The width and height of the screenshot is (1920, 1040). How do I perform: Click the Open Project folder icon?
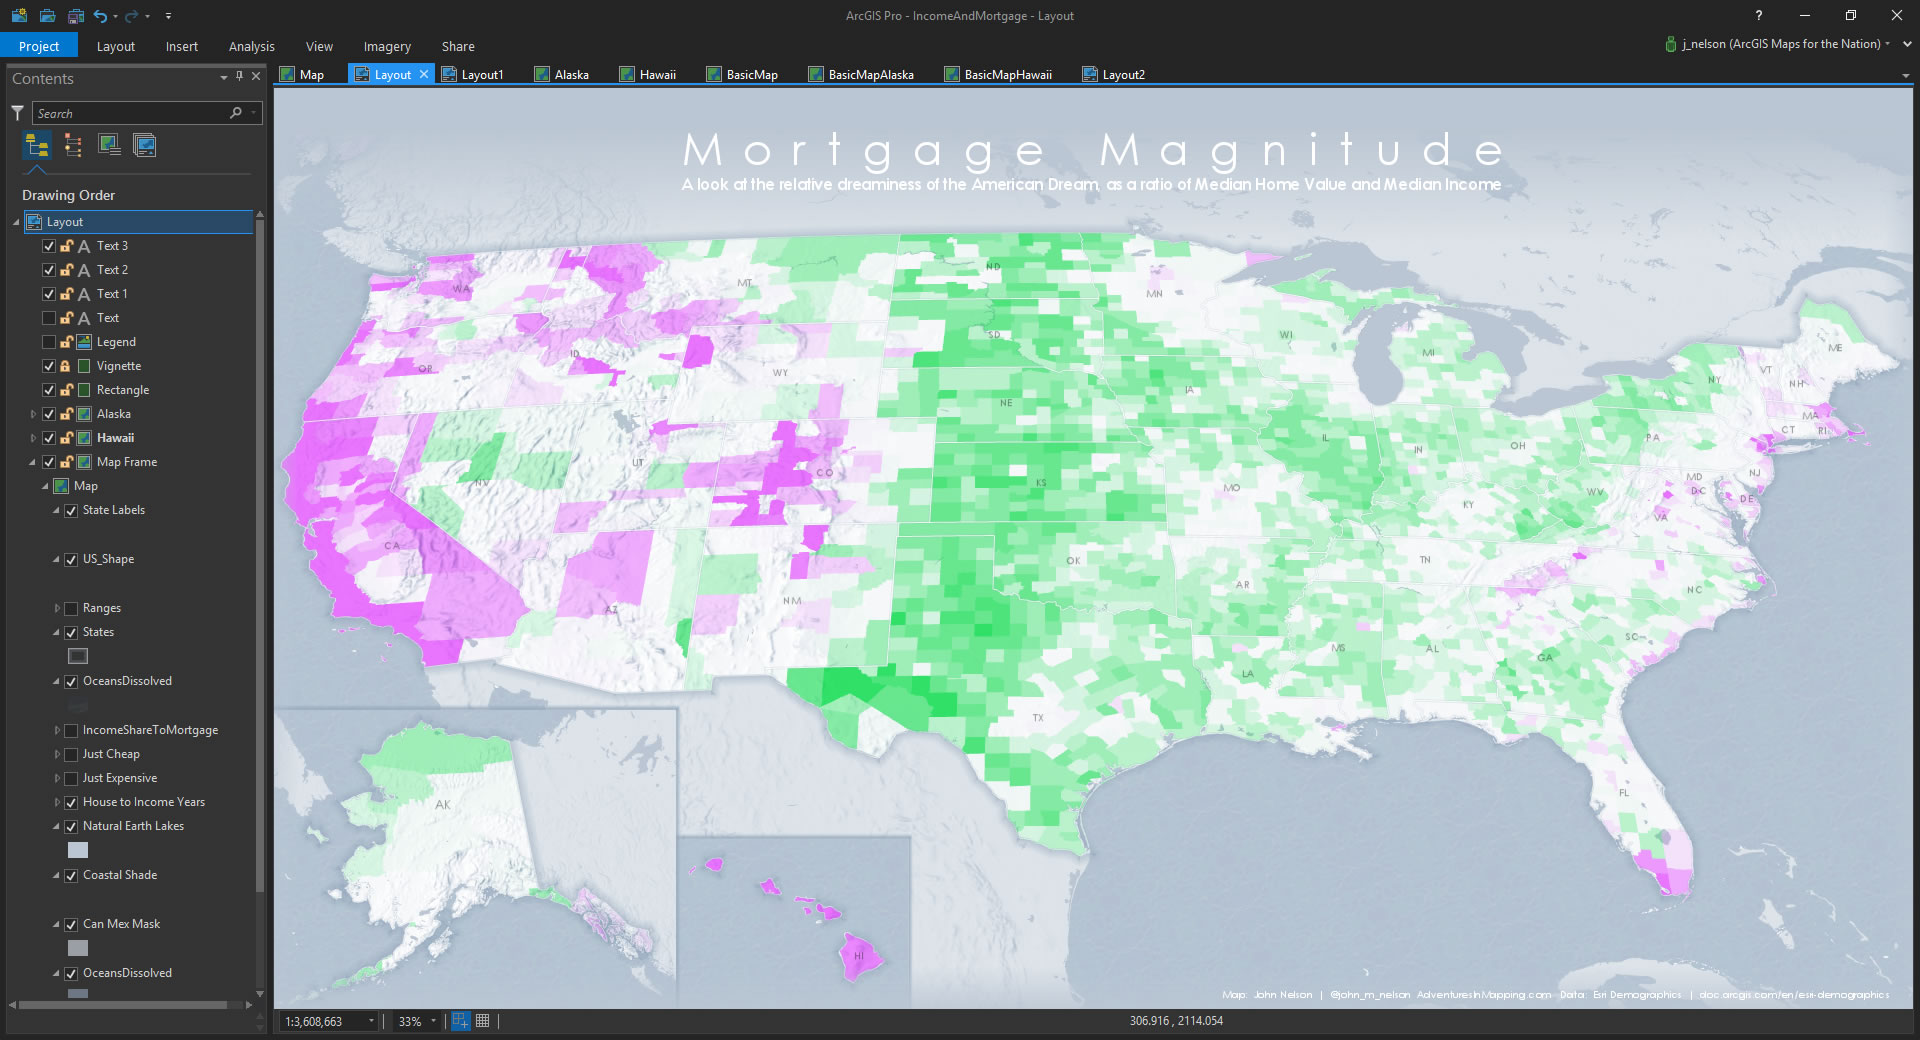pyautogui.click(x=47, y=16)
